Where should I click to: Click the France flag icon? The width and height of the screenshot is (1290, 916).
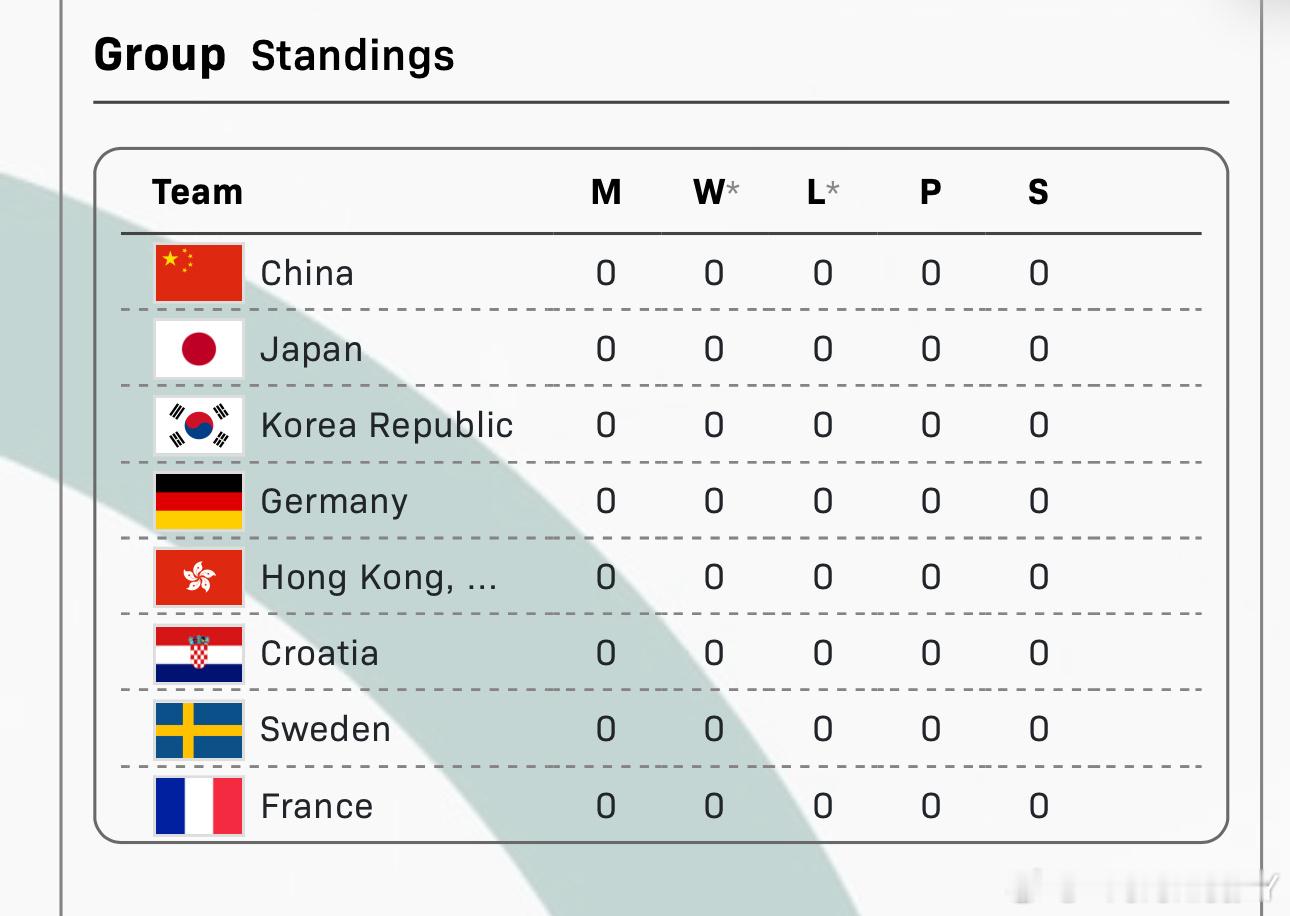pyautogui.click(x=199, y=806)
